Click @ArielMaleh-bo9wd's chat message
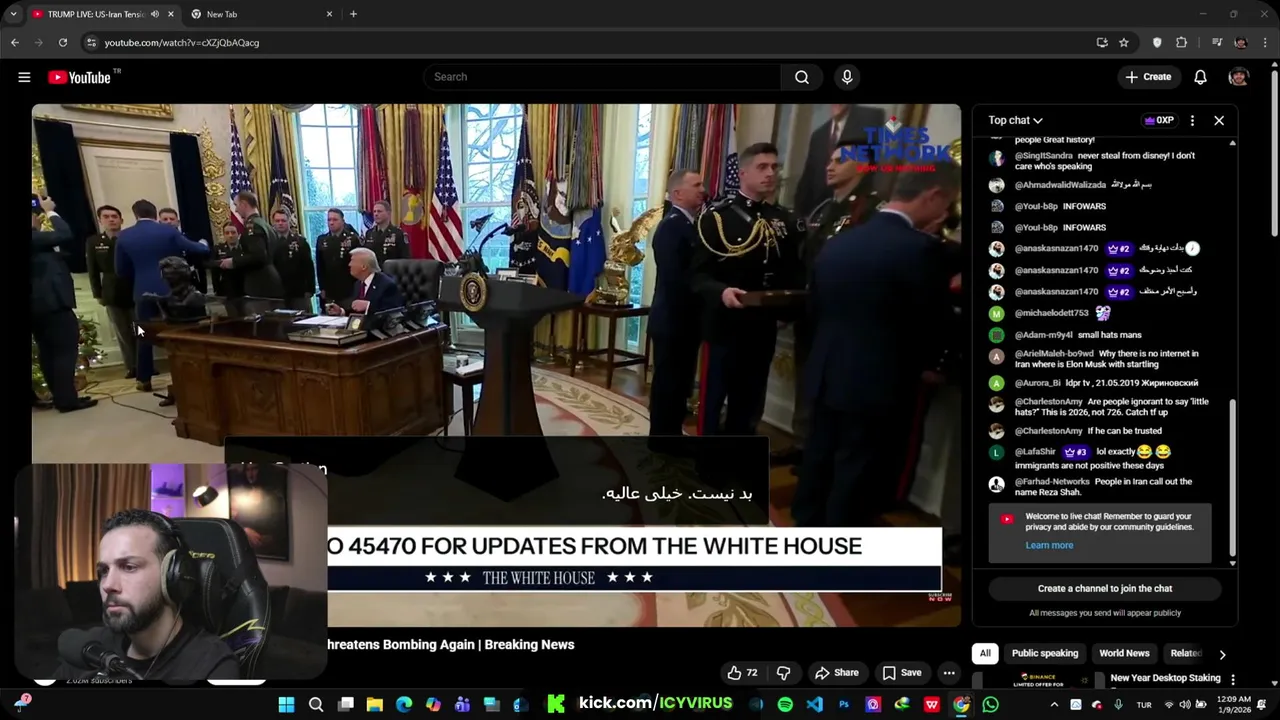 [x=1106, y=358]
